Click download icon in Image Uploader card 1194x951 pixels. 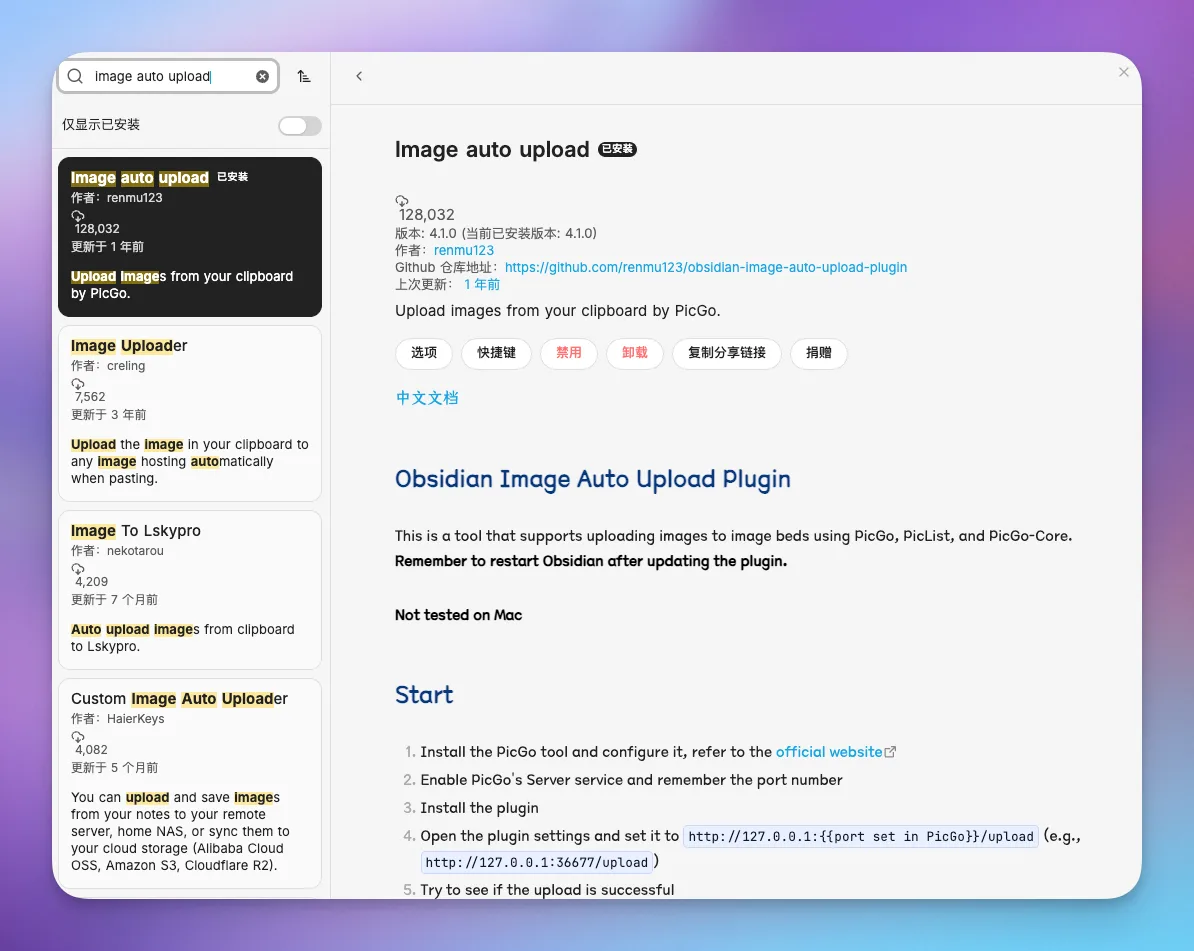pos(78,384)
